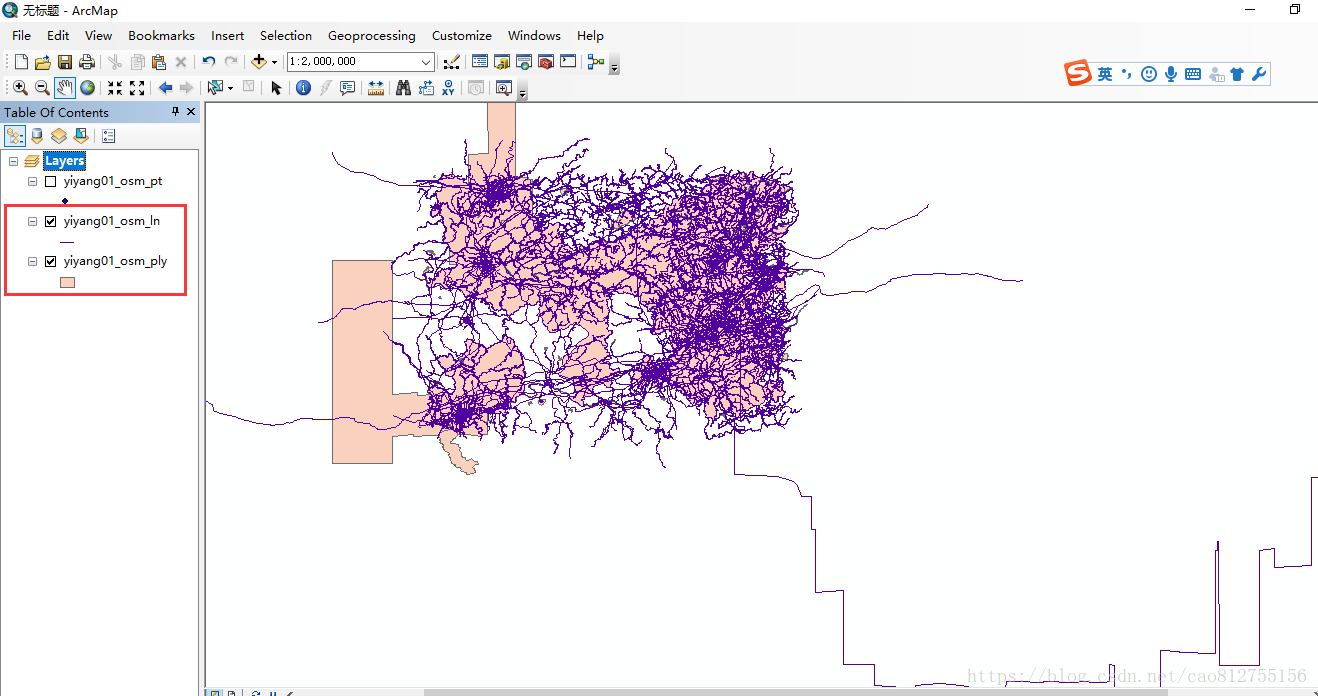Viewport: 1318px width, 696px height.
Task: Activate the Identify tool
Action: pyautogui.click(x=303, y=88)
